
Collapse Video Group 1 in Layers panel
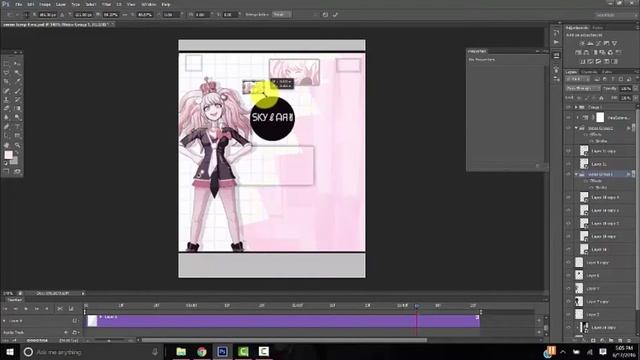576,174
